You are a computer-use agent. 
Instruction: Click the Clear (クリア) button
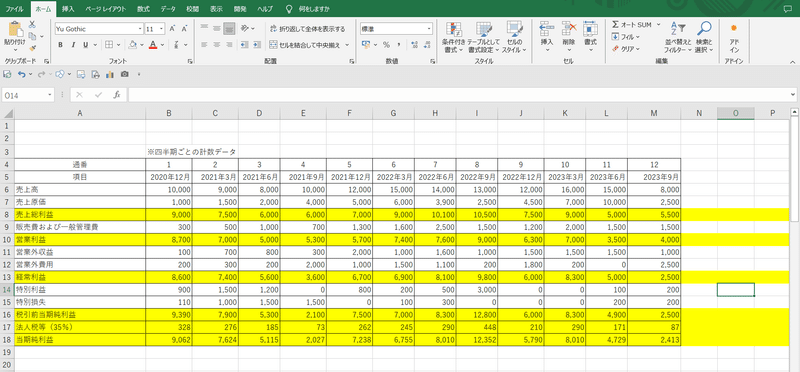(626, 49)
